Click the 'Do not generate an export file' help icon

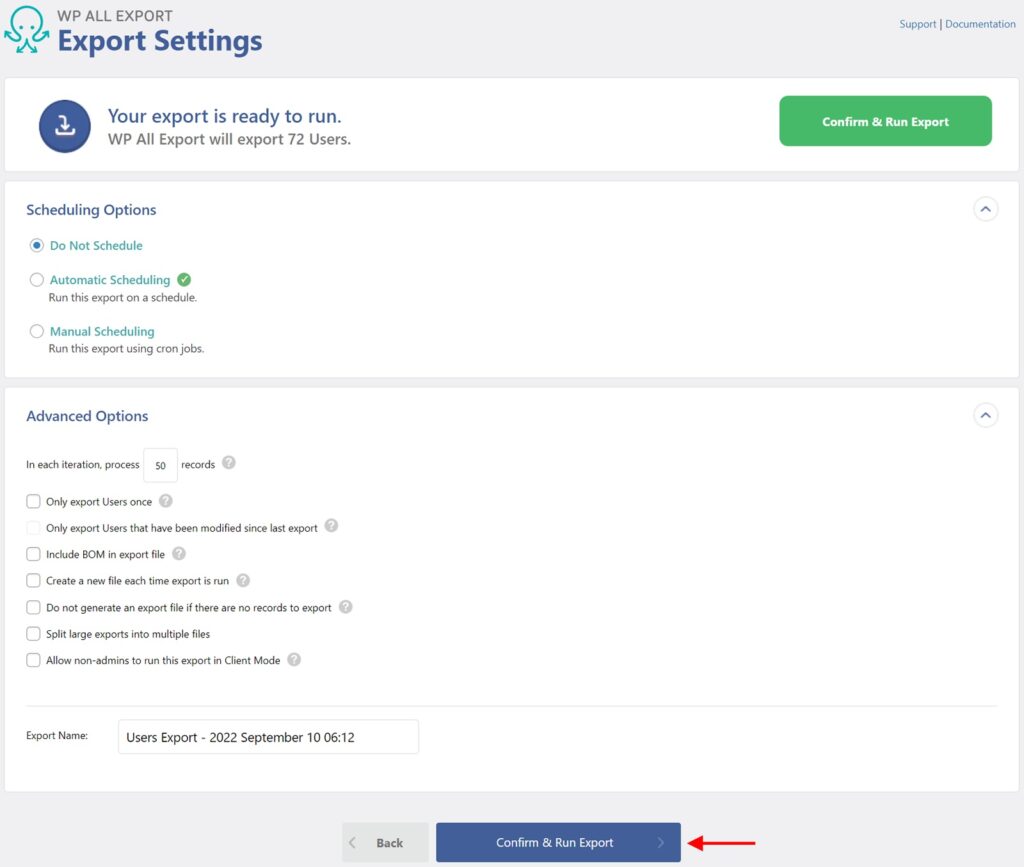tap(346, 607)
